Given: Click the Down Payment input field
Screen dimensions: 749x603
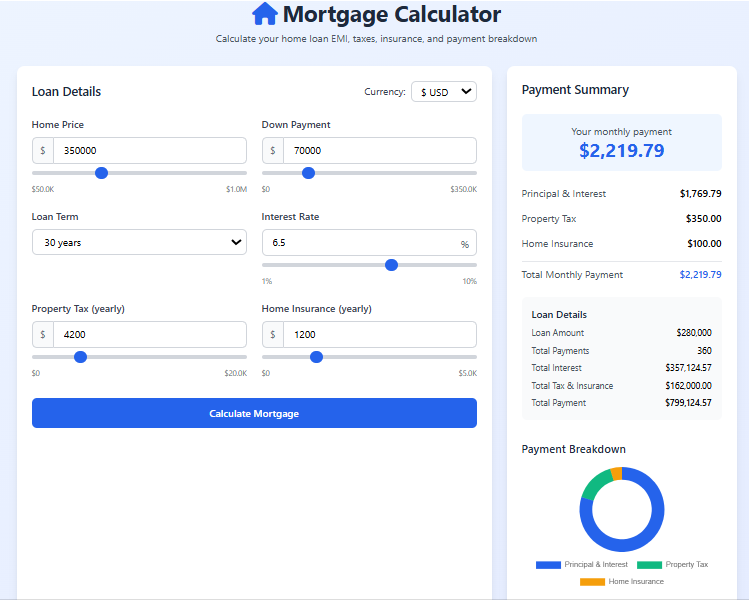Looking at the screenshot, I should 379,151.
